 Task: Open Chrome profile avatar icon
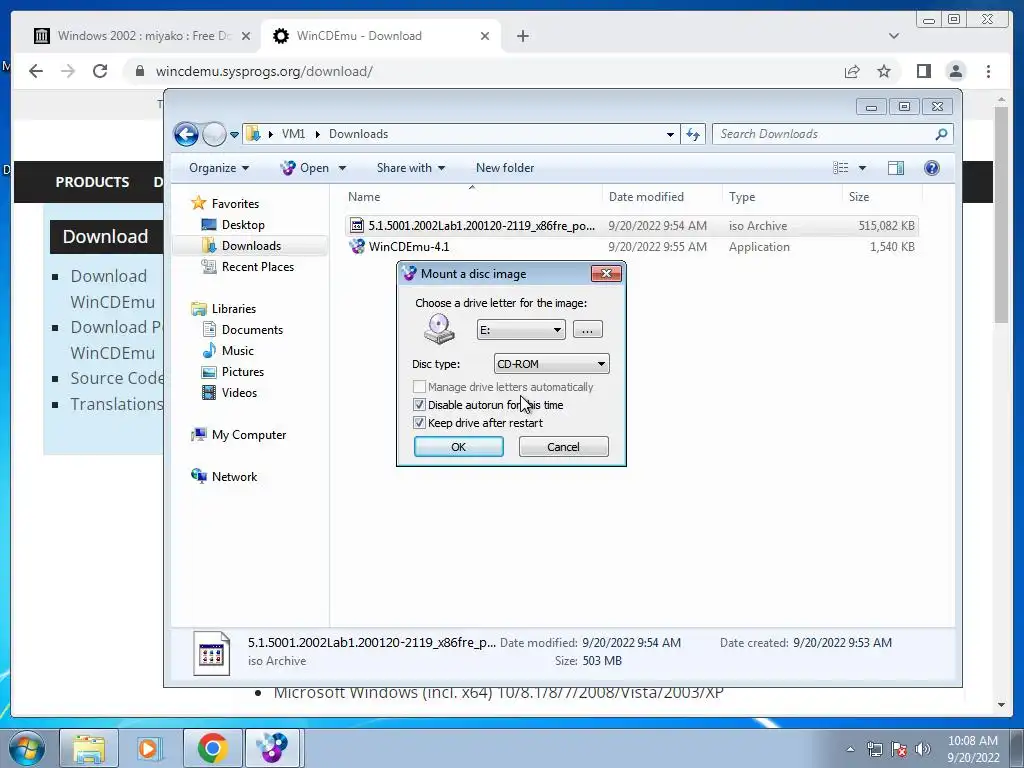955,71
